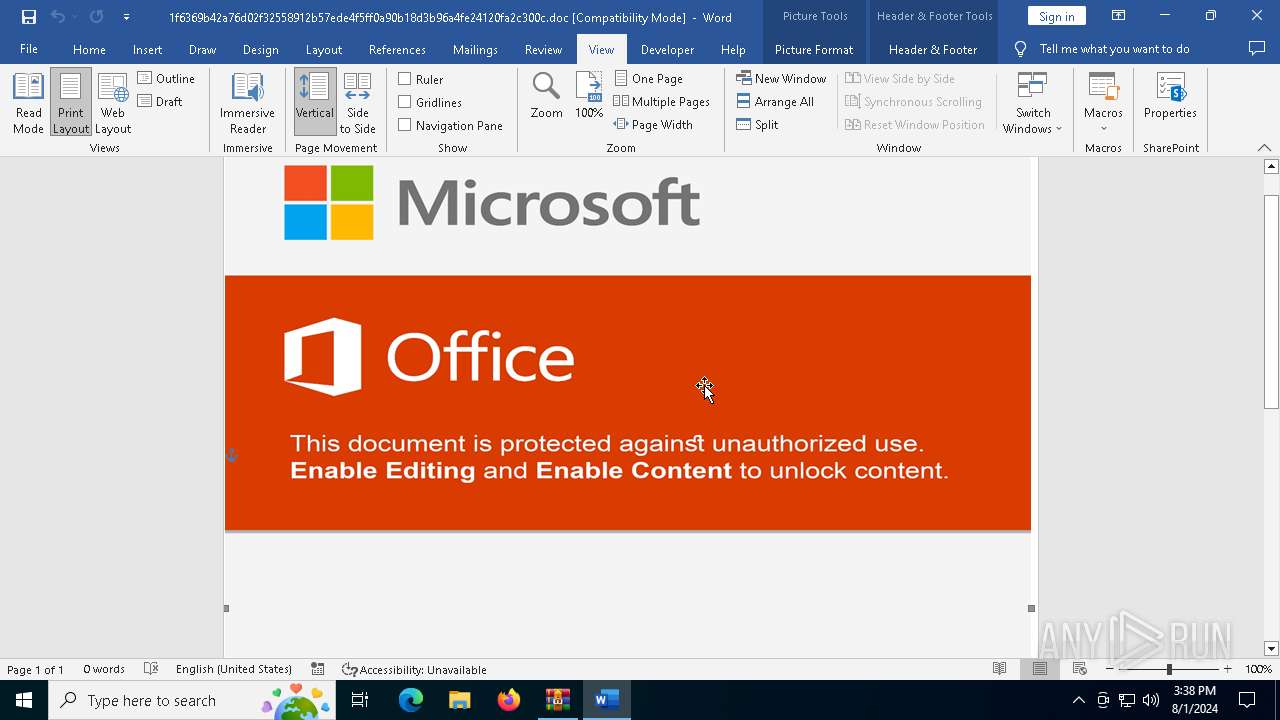Open the Picture Format tab

tap(814, 49)
